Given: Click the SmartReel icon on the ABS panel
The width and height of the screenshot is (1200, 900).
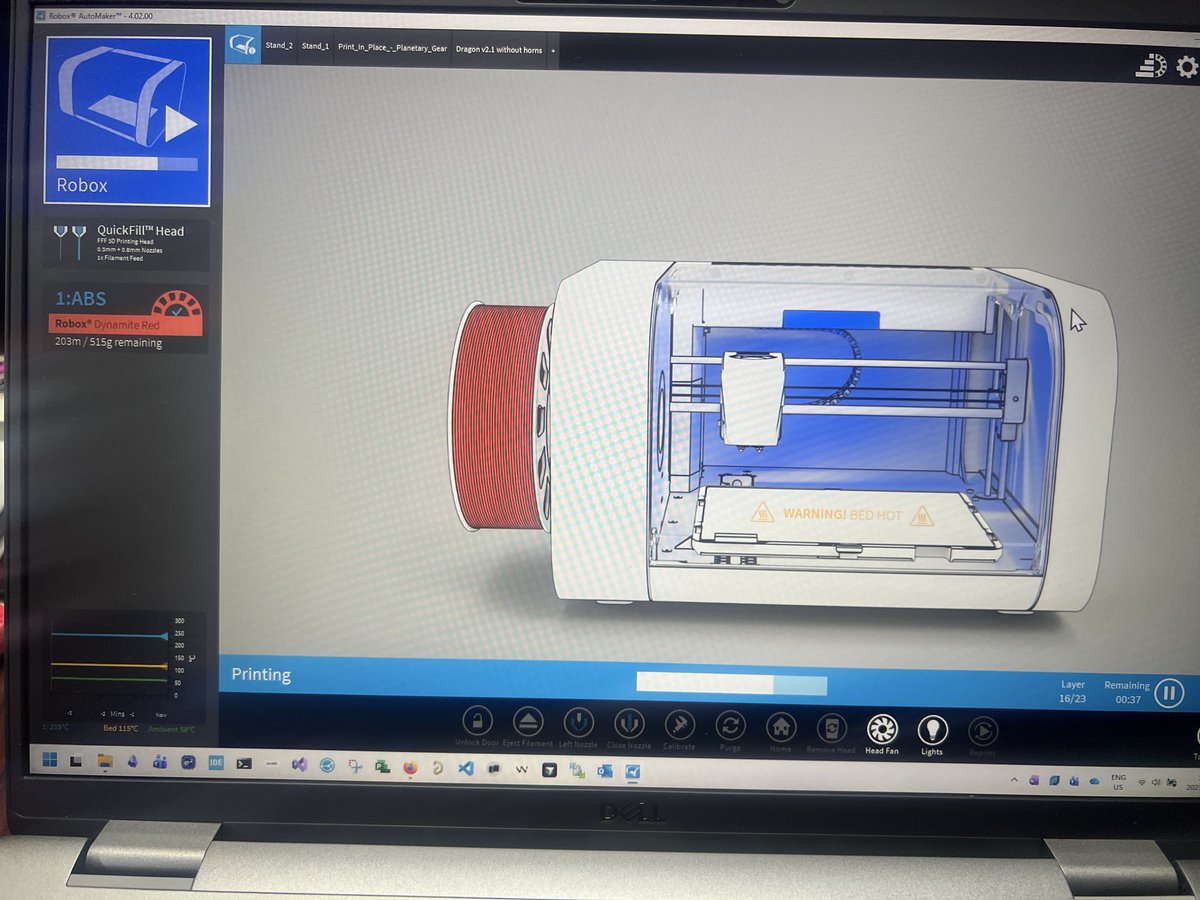Looking at the screenshot, I should click(x=176, y=304).
